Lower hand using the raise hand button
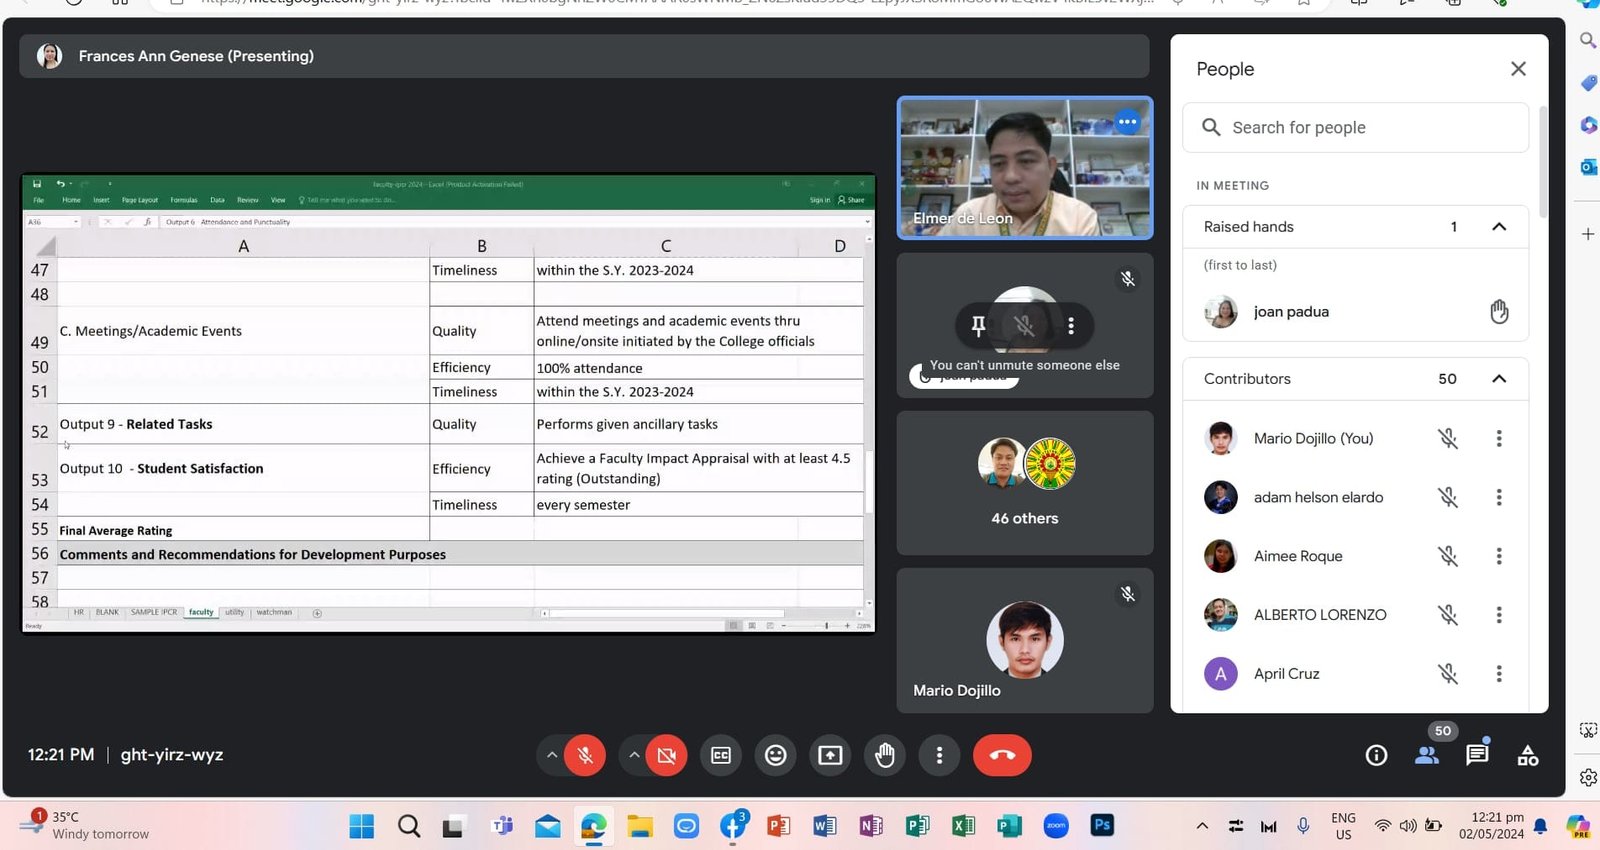The image size is (1600, 850). pos(885,755)
